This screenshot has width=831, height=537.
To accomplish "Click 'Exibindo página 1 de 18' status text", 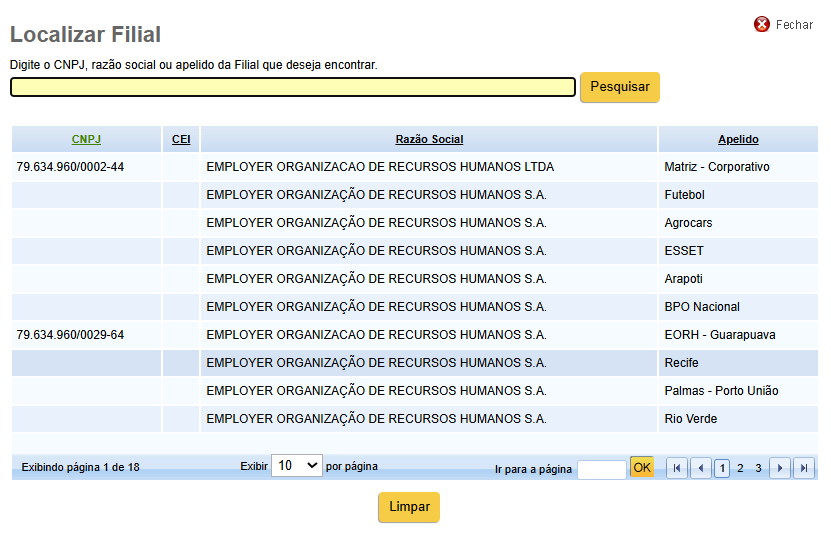I will pyautogui.click(x=81, y=468).
